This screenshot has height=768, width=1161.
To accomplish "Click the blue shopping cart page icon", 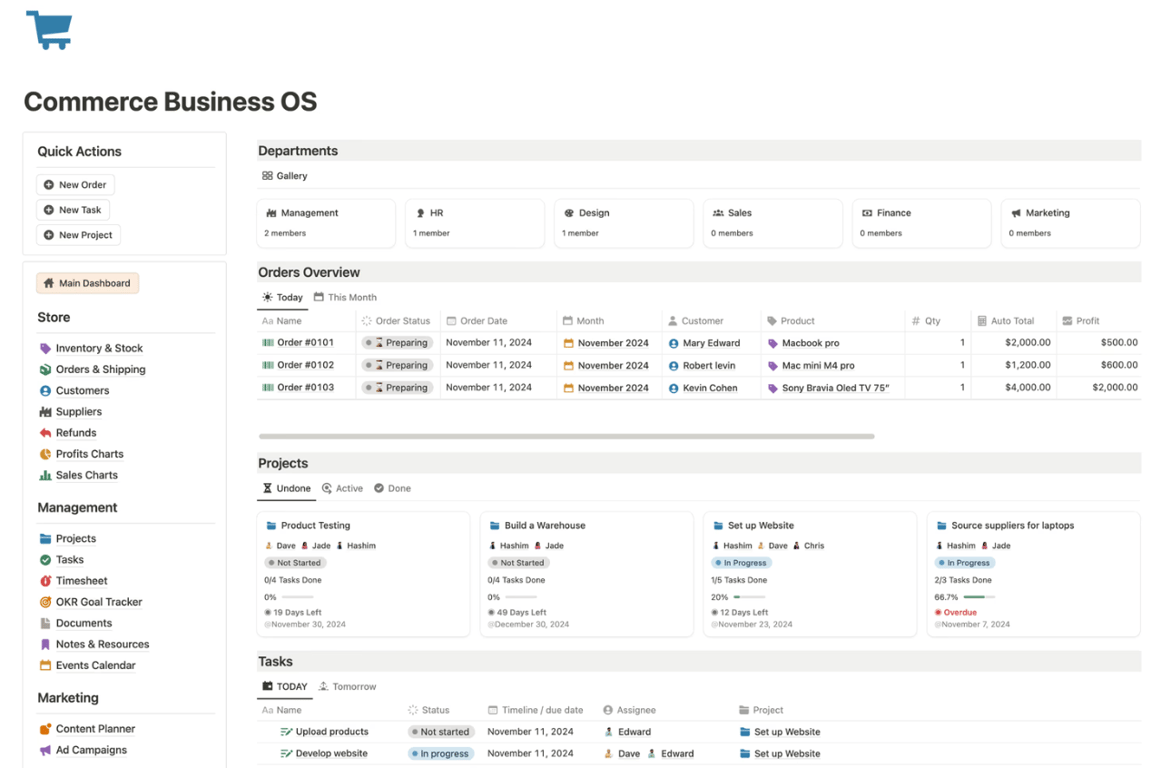I will tap(49, 30).
